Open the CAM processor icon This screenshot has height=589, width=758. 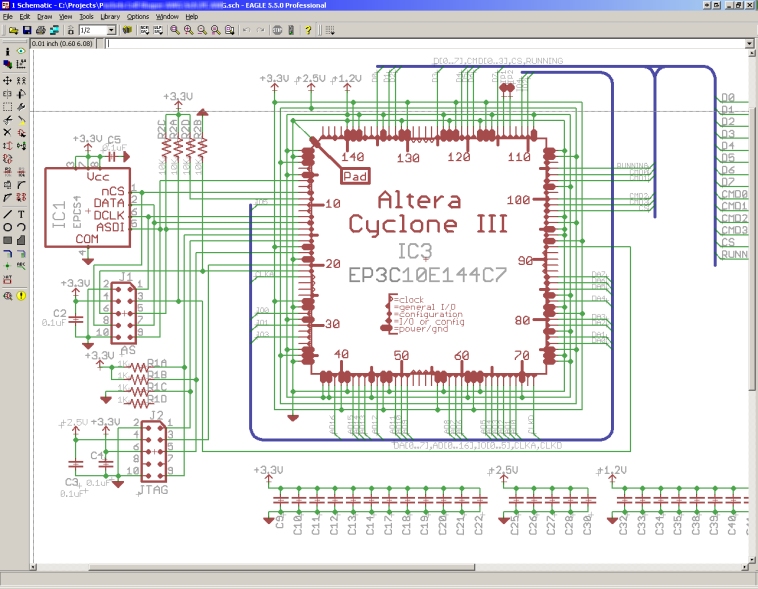(x=54, y=30)
